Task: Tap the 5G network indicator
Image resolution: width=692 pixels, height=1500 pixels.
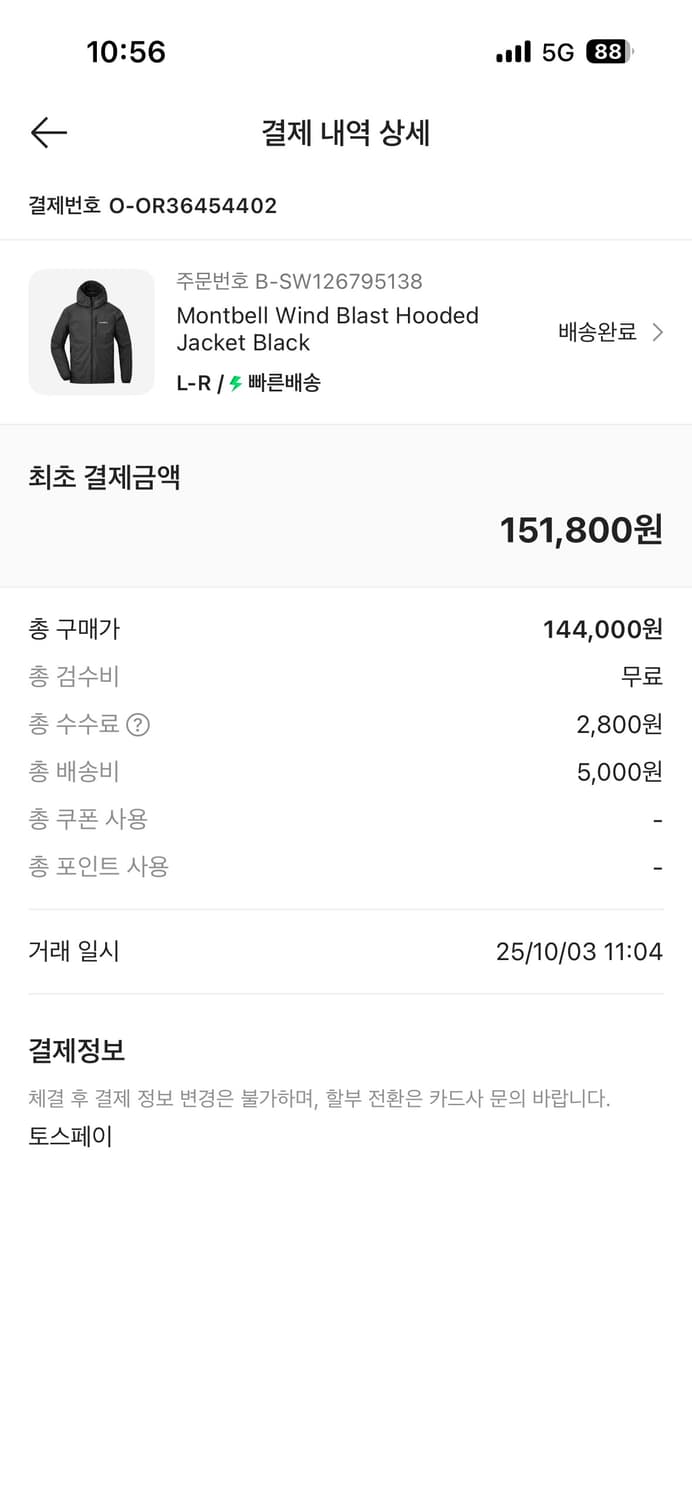Action: pyautogui.click(x=557, y=52)
